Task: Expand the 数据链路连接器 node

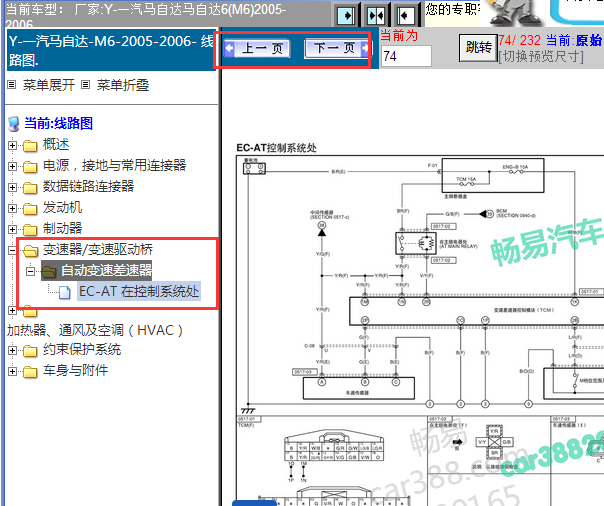Action: [x=12, y=187]
